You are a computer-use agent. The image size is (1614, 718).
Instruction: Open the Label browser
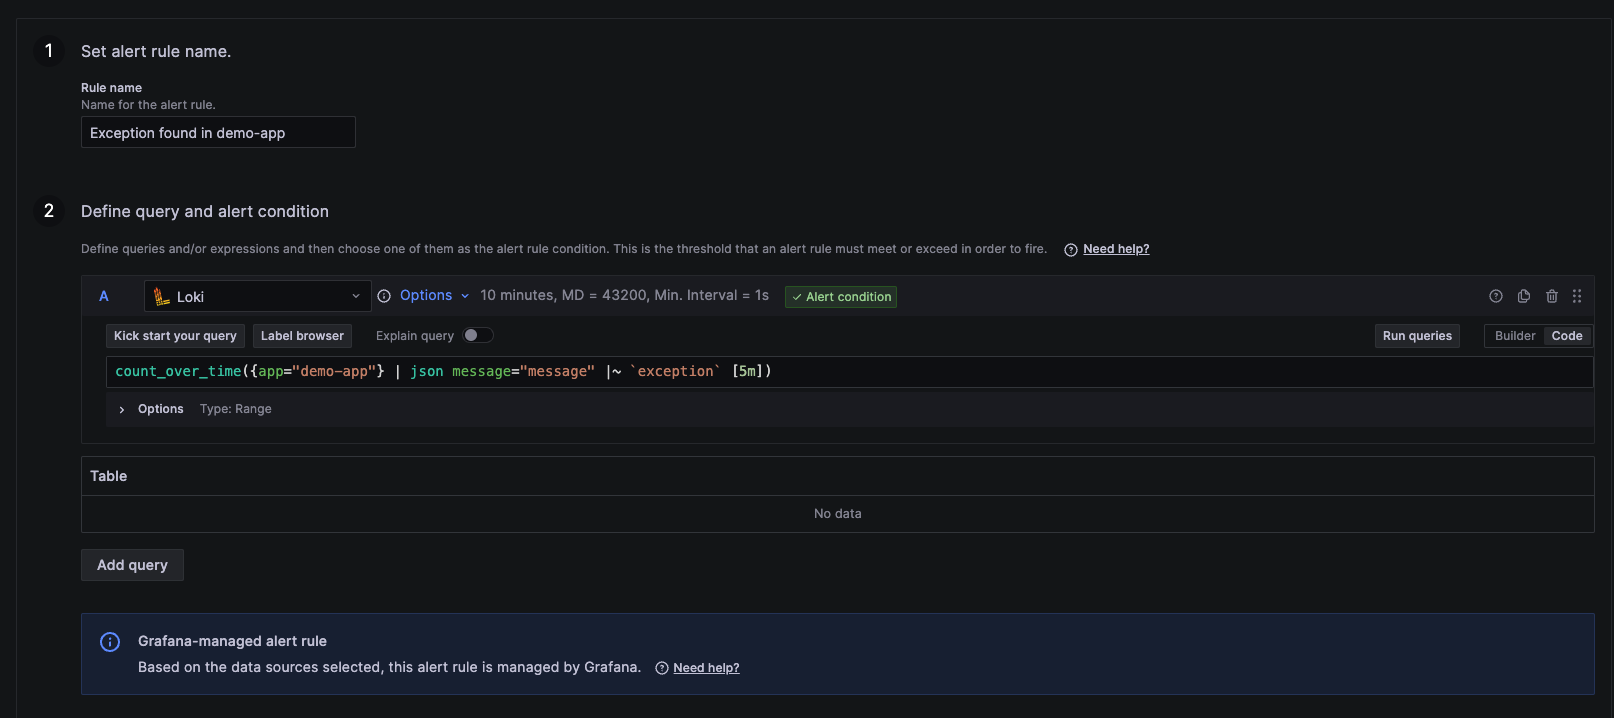point(302,336)
